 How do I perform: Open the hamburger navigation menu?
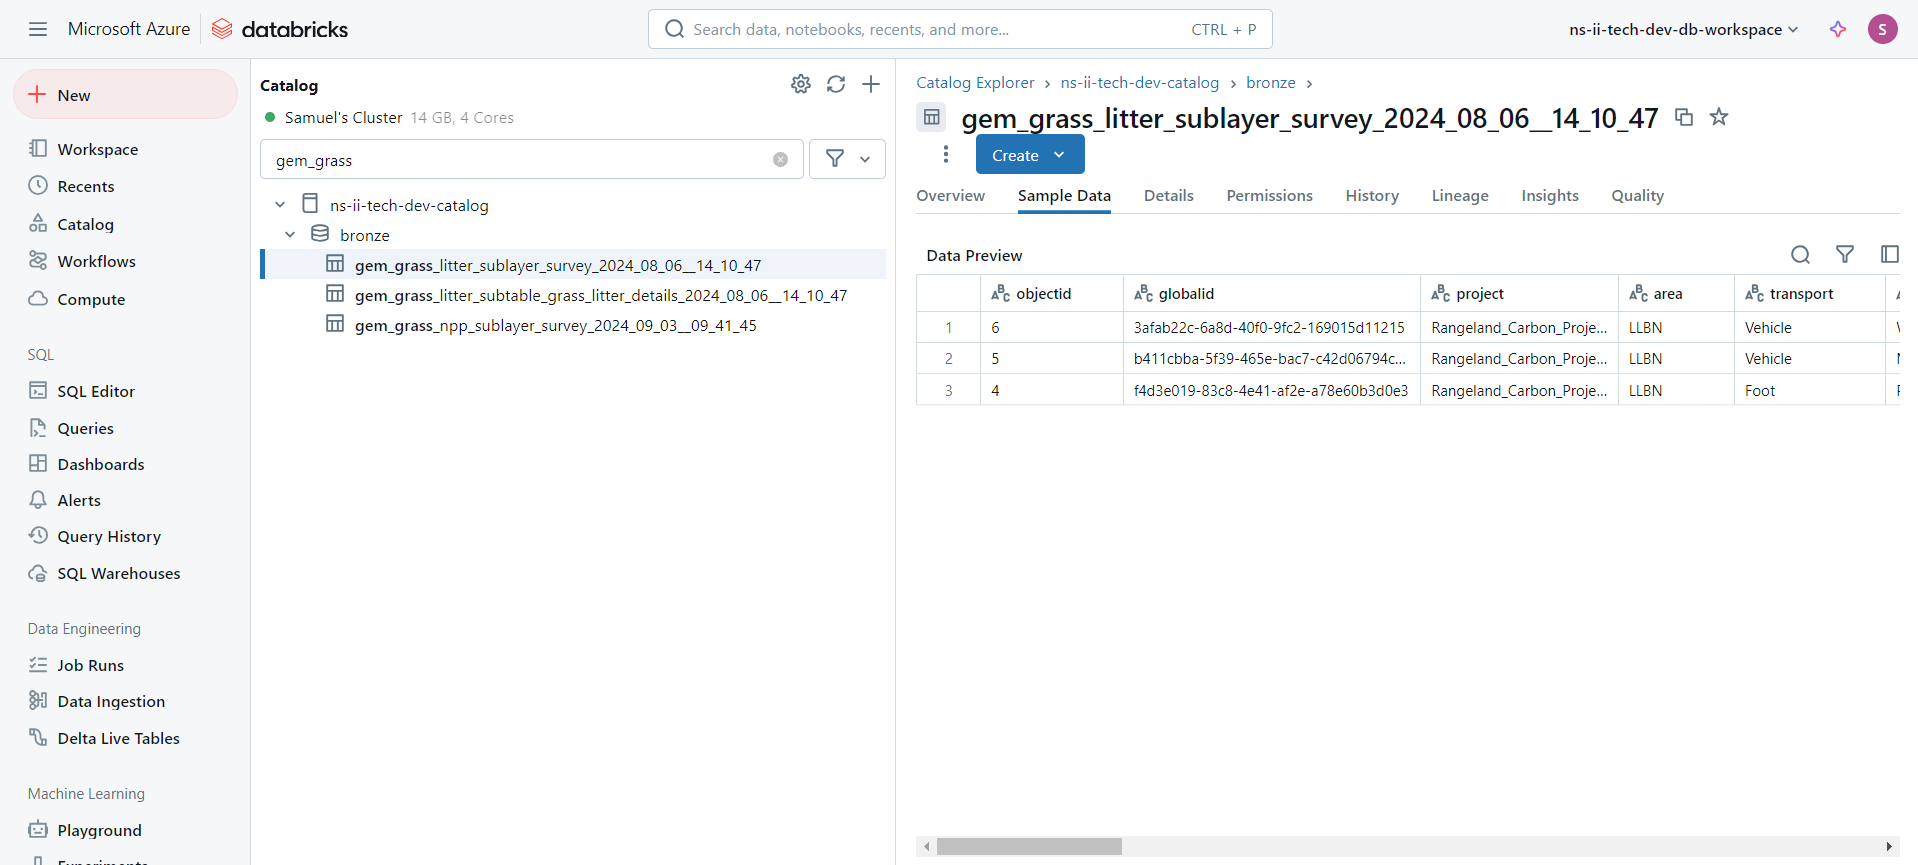point(38,29)
